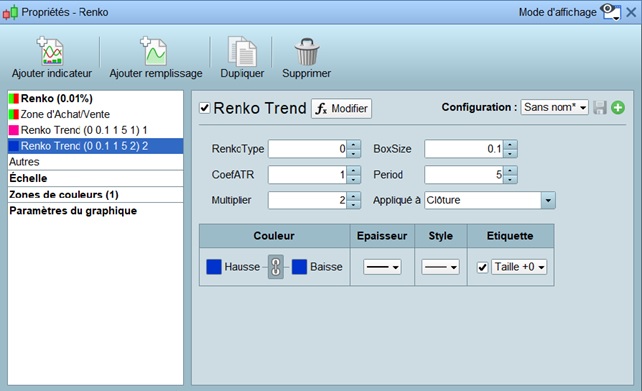Toggle the Etiquette checkbox
Image resolution: width=642 pixels, height=391 pixels.
[x=482, y=267]
